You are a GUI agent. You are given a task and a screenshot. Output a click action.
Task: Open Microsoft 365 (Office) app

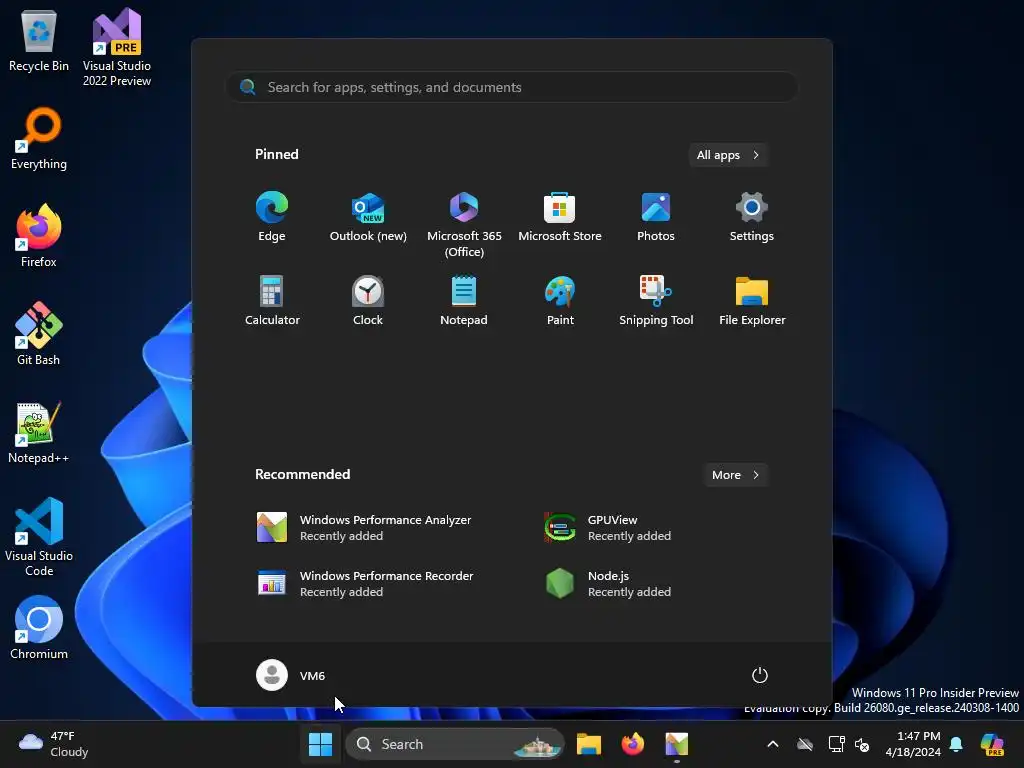point(464,224)
